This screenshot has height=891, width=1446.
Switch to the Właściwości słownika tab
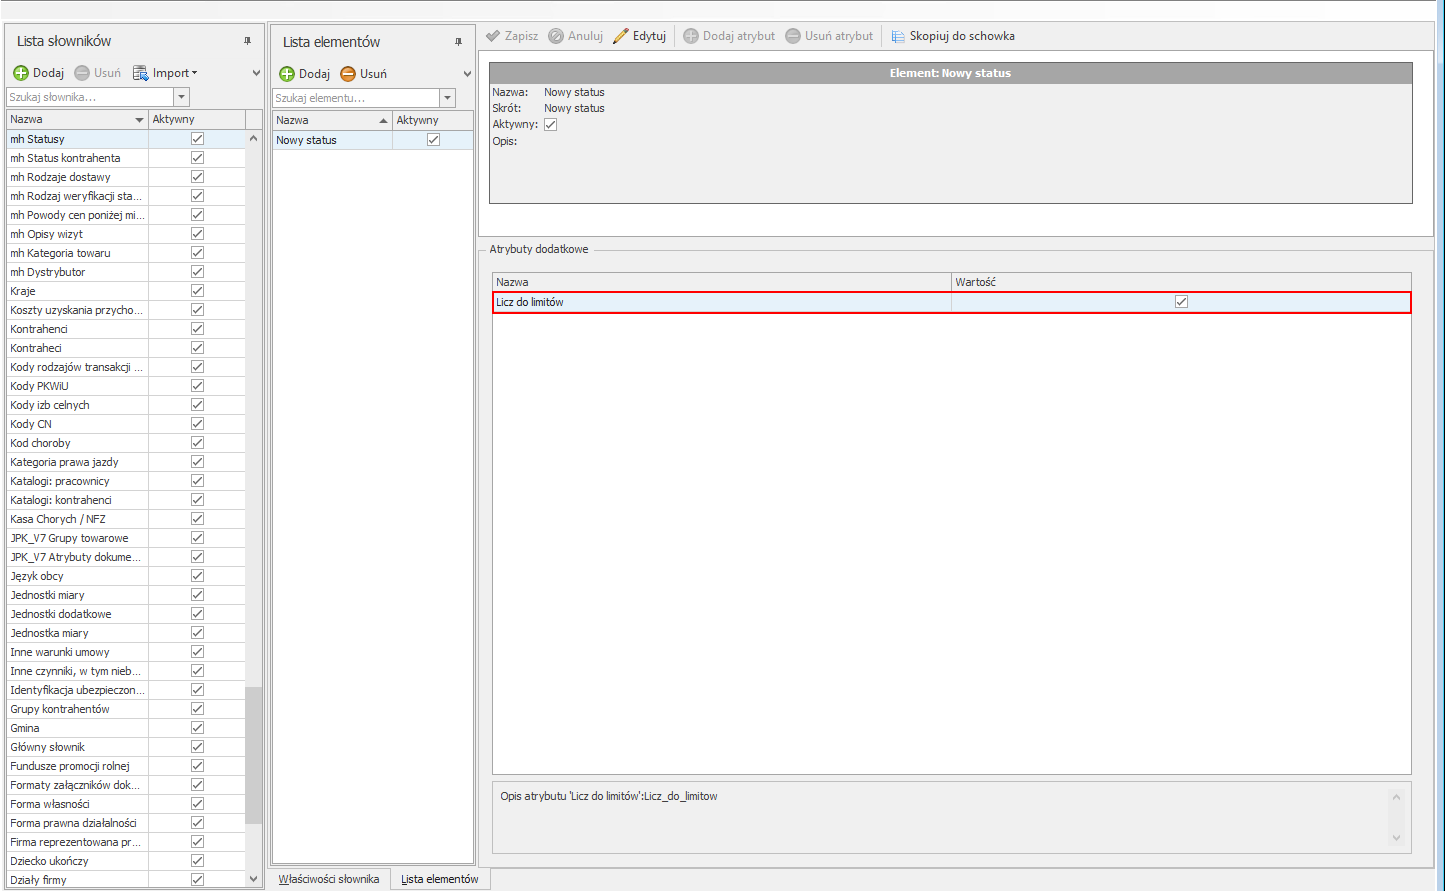(x=329, y=879)
